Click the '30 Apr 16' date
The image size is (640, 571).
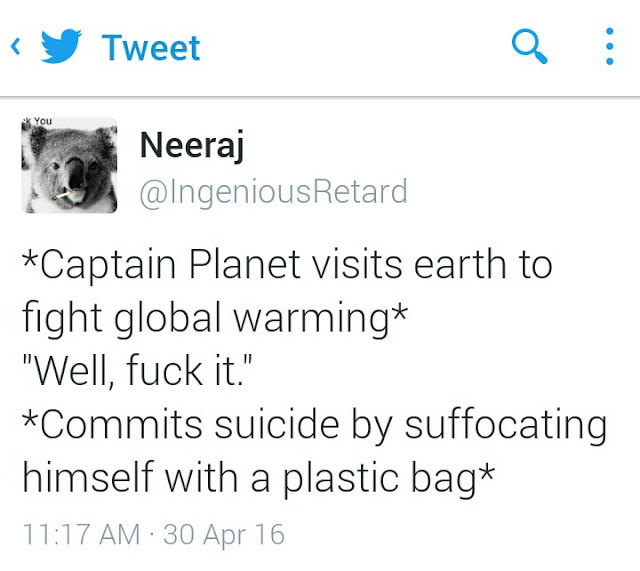pyautogui.click(x=224, y=534)
